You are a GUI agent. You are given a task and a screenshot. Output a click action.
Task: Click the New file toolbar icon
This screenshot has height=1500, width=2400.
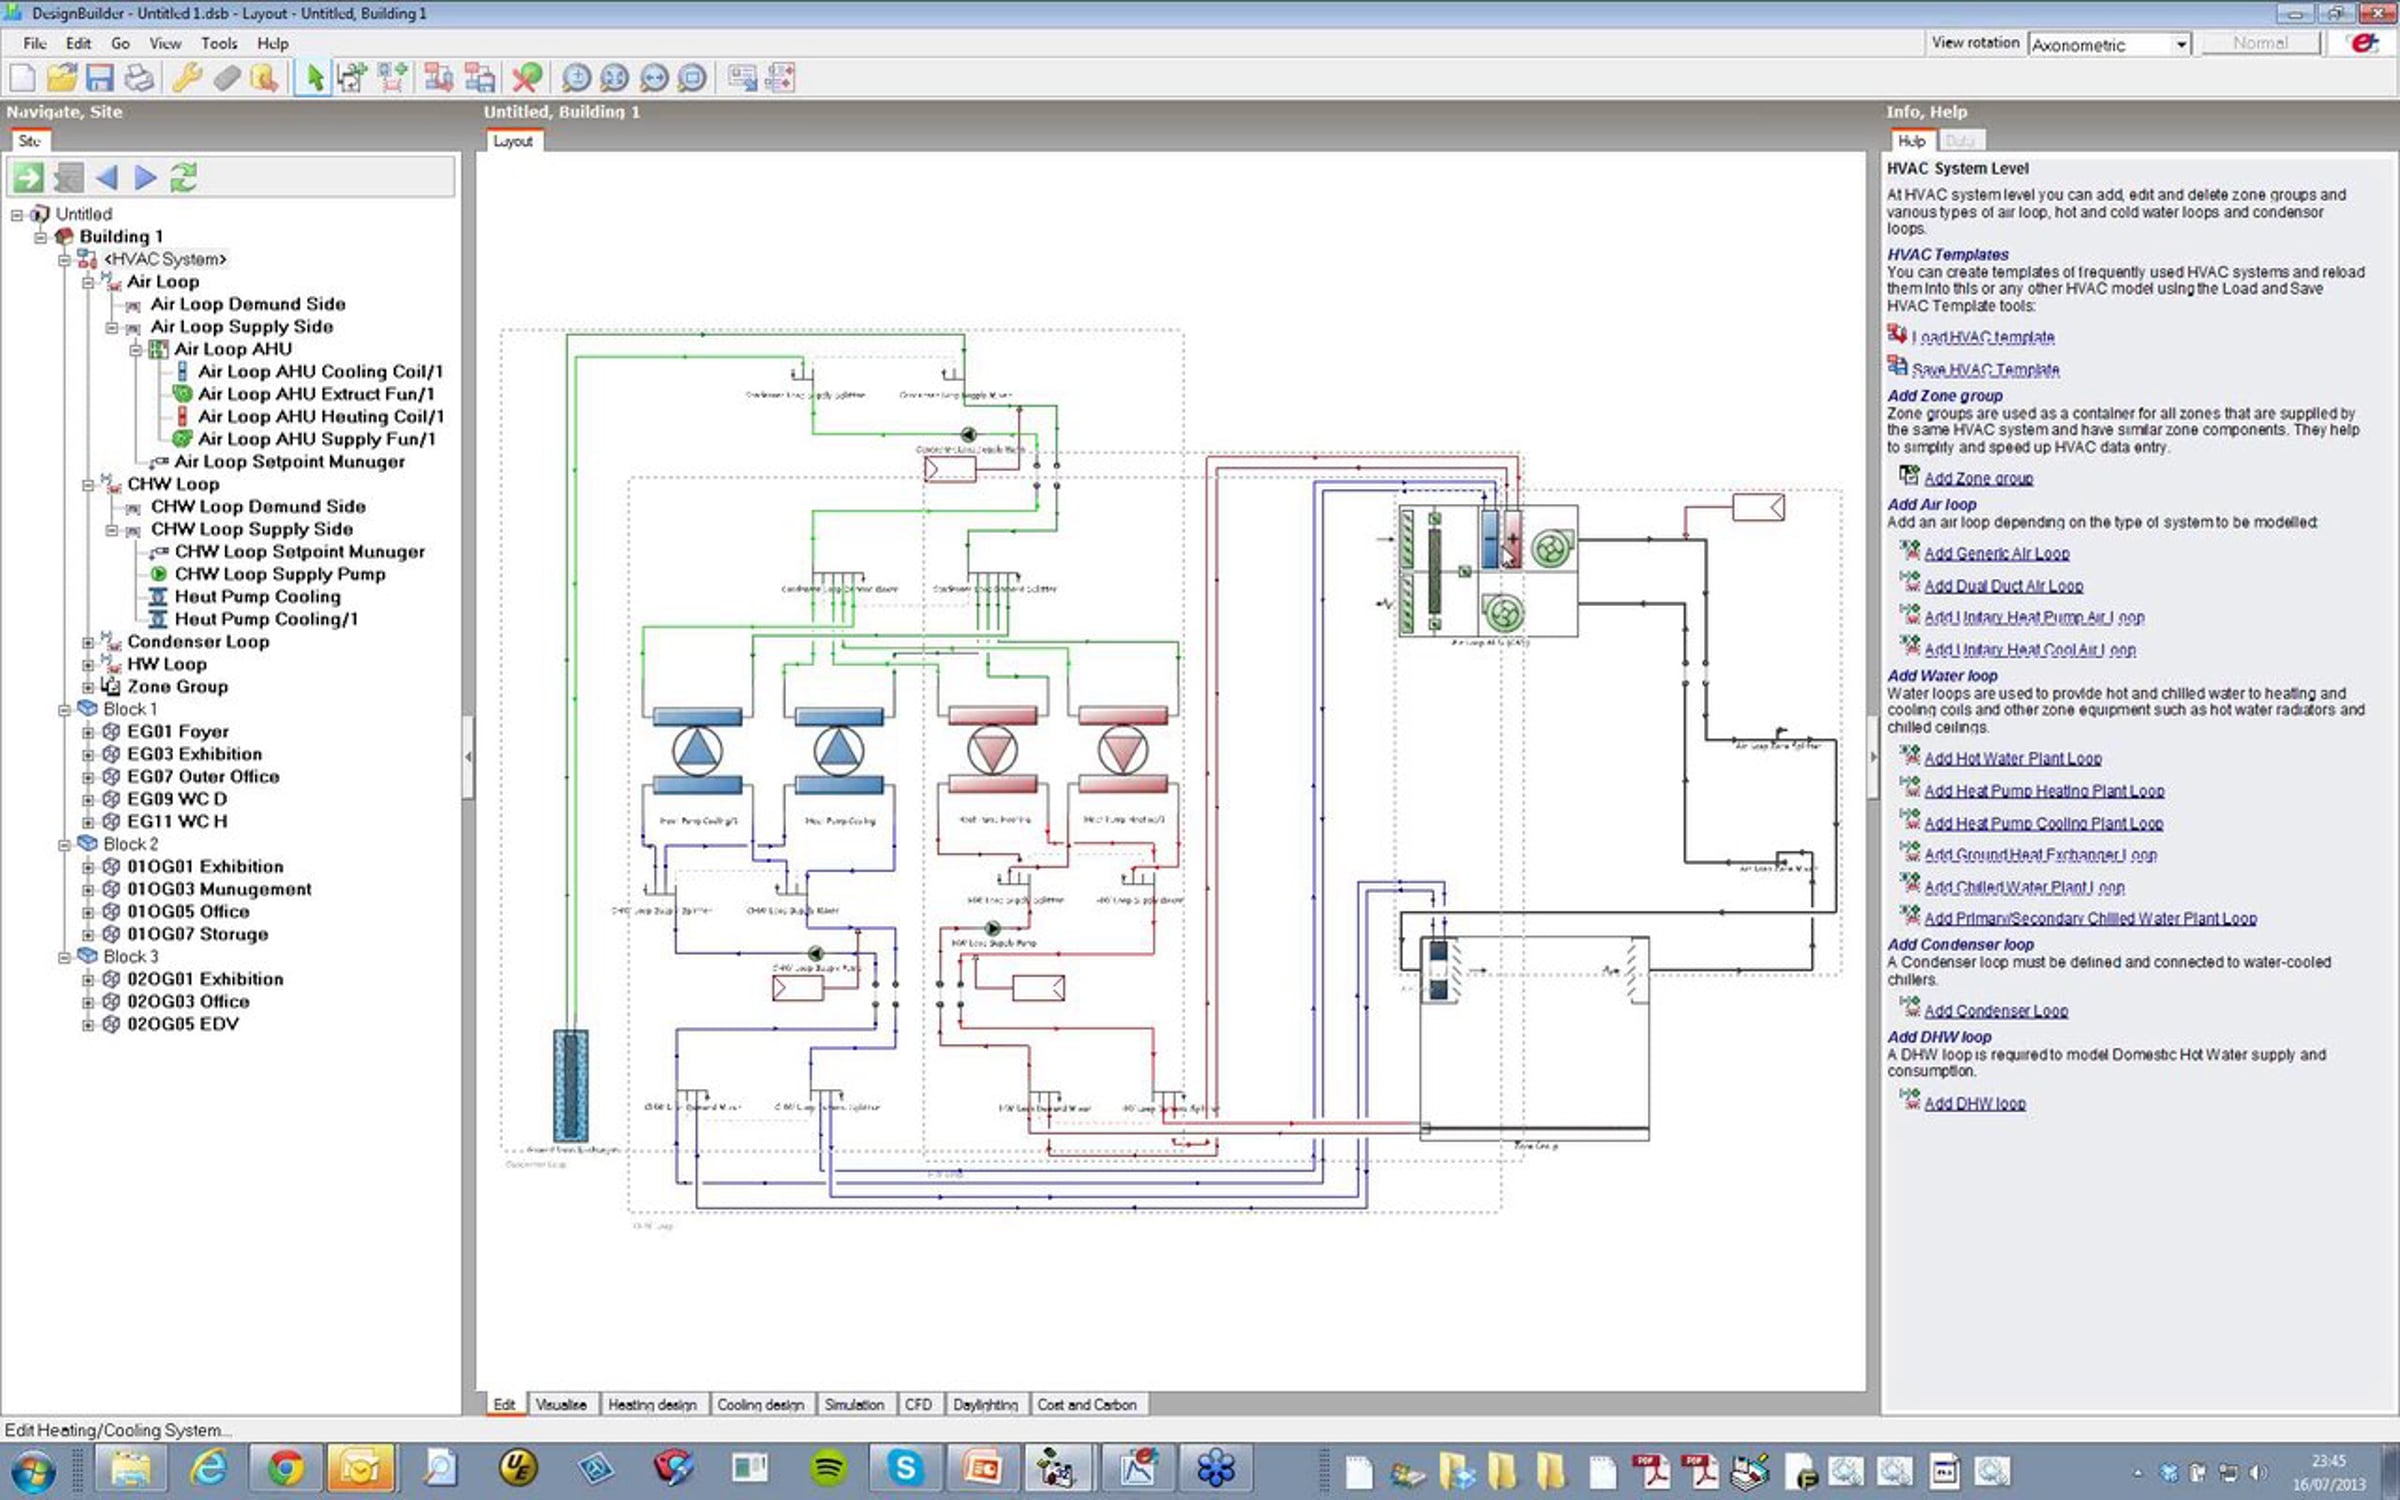pyautogui.click(x=22, y=77)
